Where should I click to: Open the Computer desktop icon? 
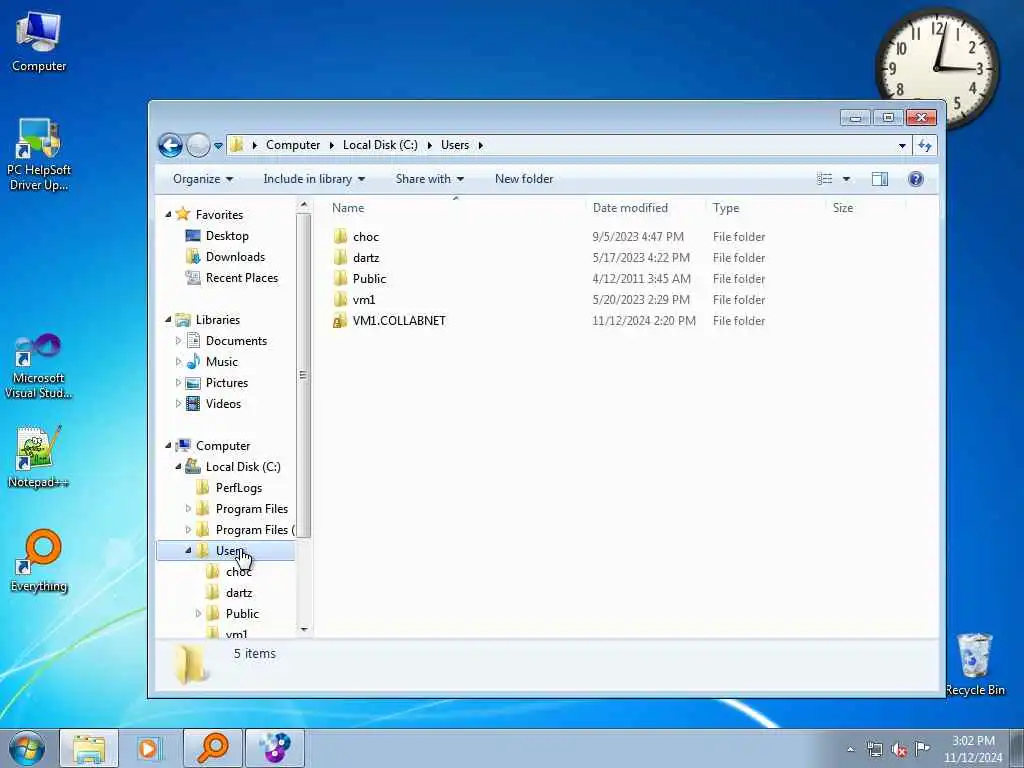click(39, 42)
